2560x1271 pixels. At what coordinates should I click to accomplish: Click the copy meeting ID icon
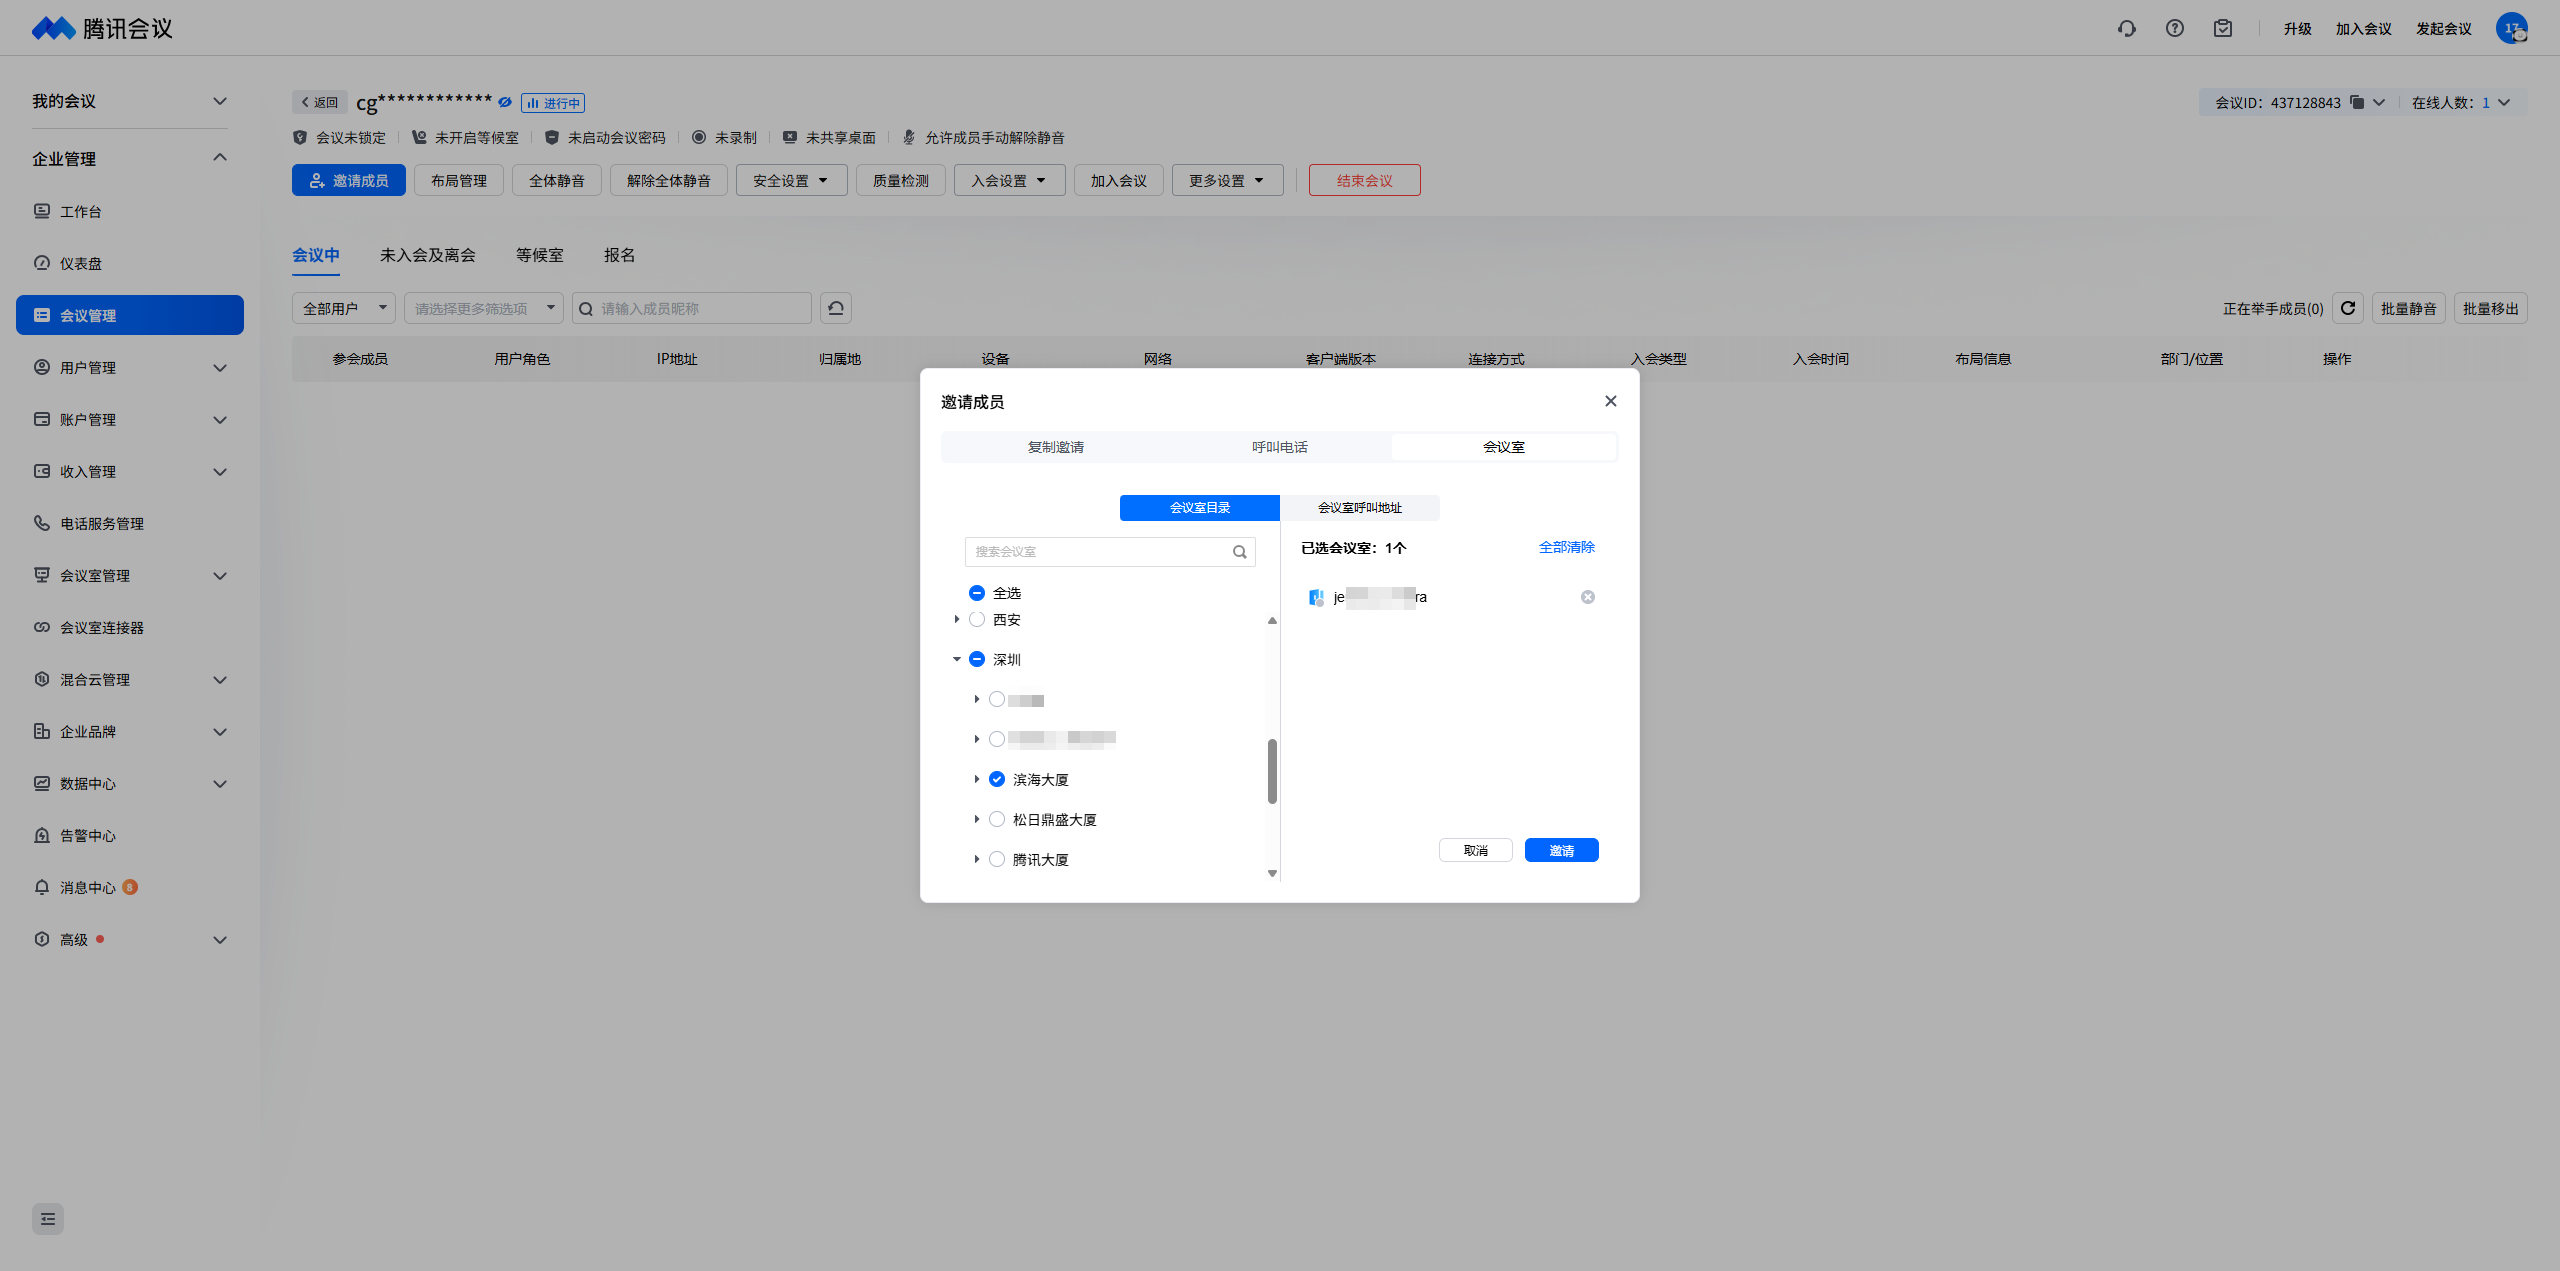2357,102
